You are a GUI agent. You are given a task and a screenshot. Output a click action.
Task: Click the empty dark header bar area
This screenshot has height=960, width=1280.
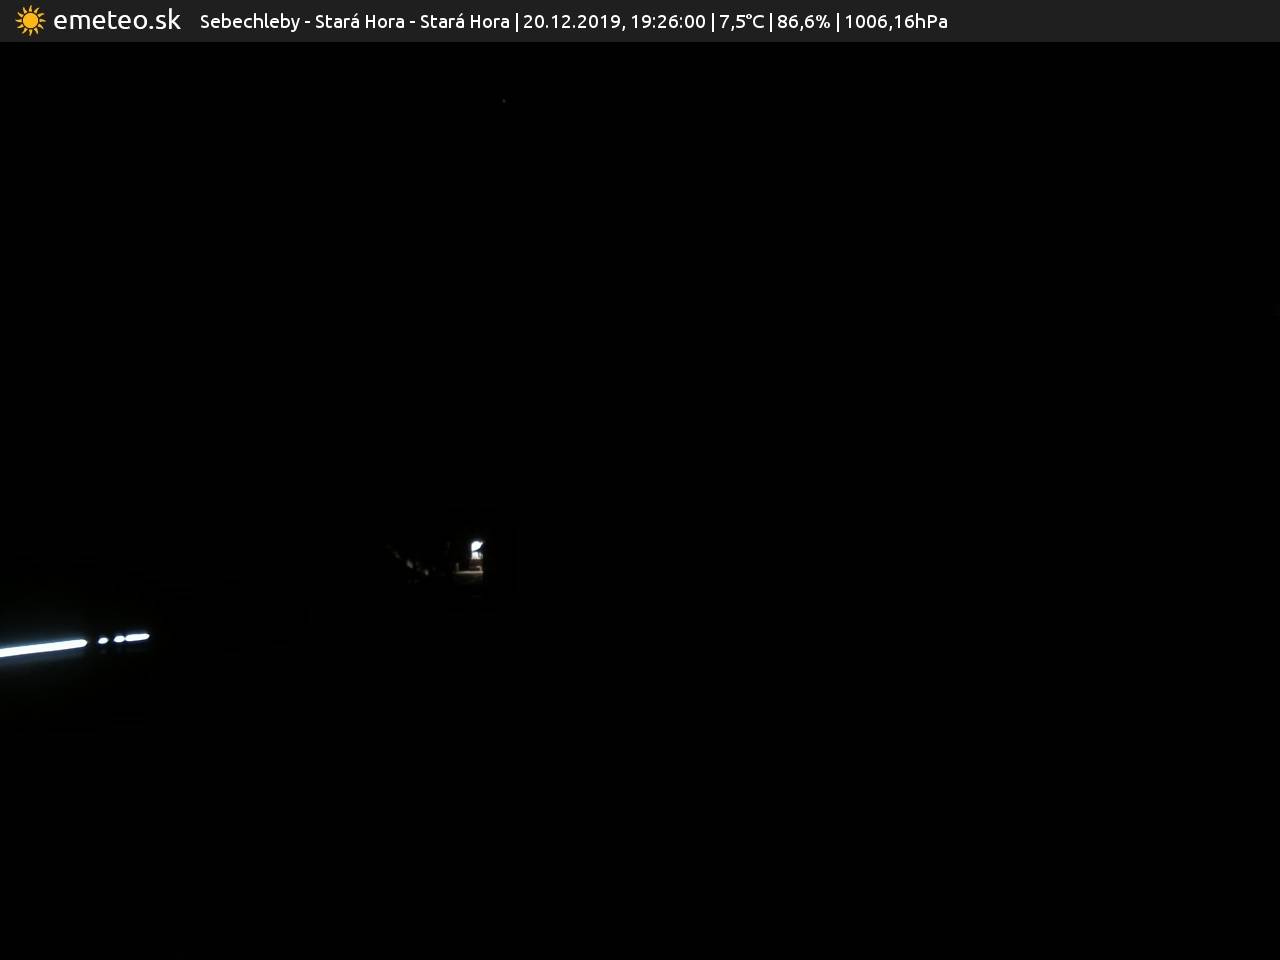[1110, 21]
